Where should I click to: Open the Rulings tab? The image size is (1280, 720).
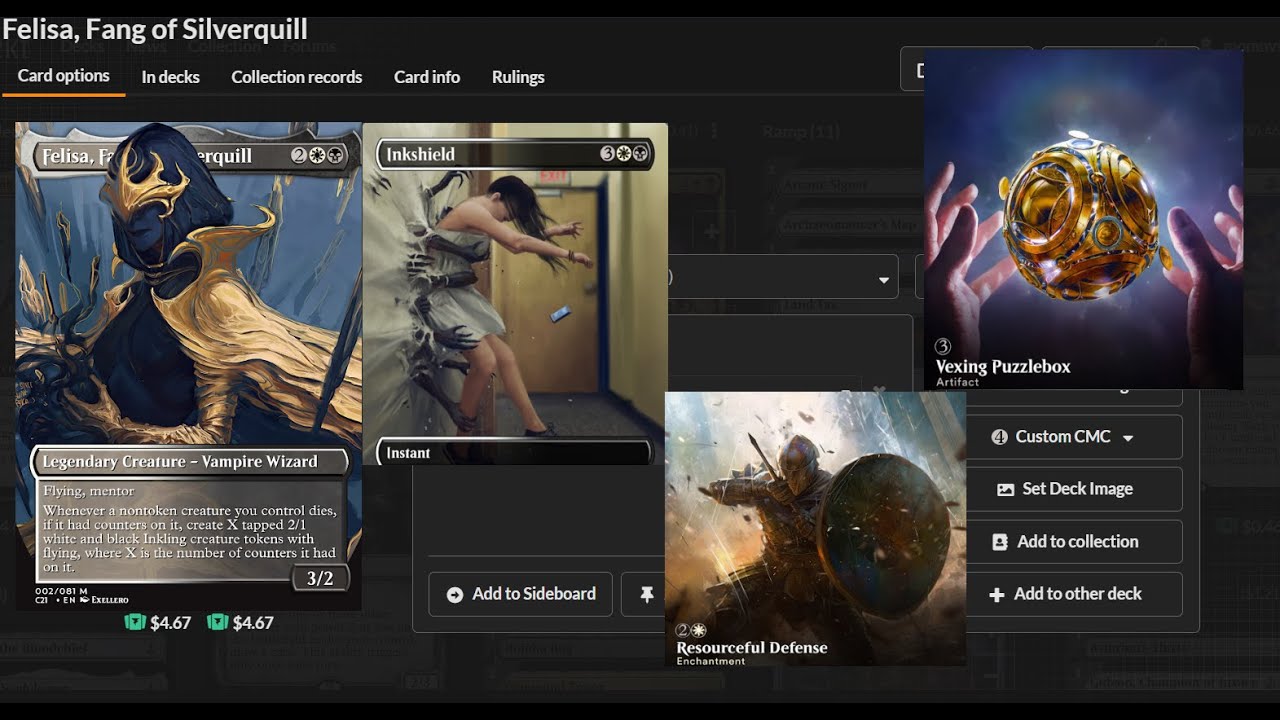[518, 77]
